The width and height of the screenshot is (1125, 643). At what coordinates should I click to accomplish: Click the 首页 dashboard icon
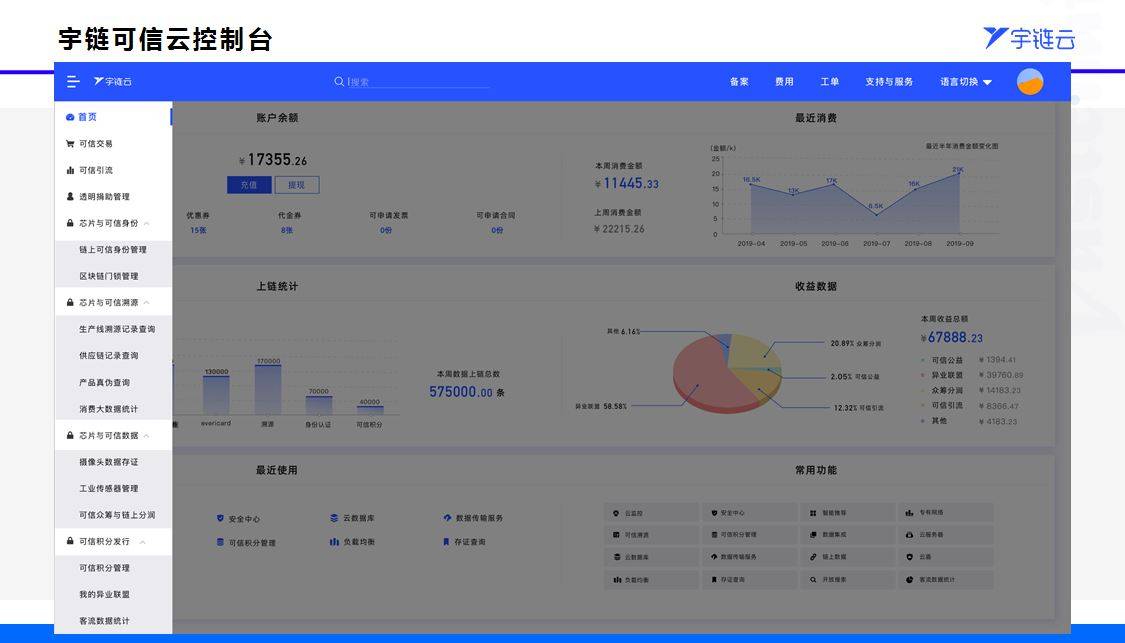pyautogui.click(x=70, y=117)
